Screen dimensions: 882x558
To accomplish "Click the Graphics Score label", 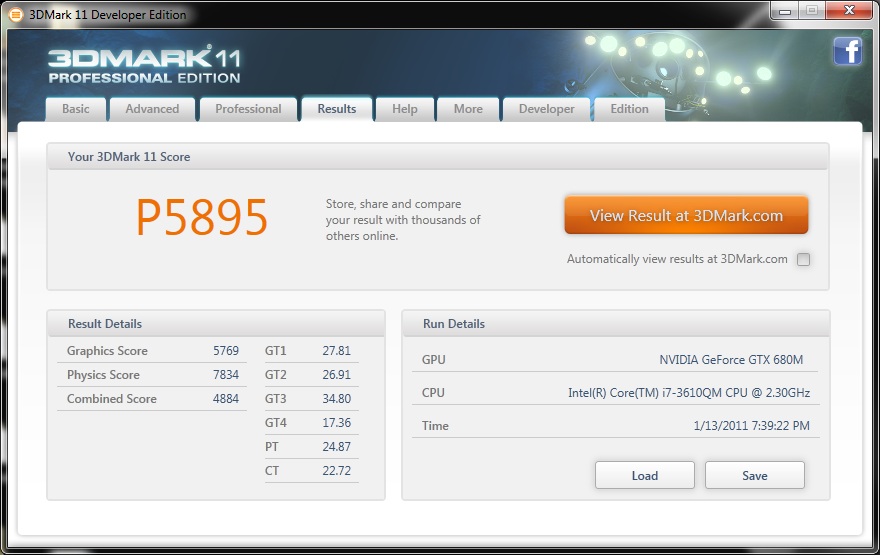I will click(107, 351).
